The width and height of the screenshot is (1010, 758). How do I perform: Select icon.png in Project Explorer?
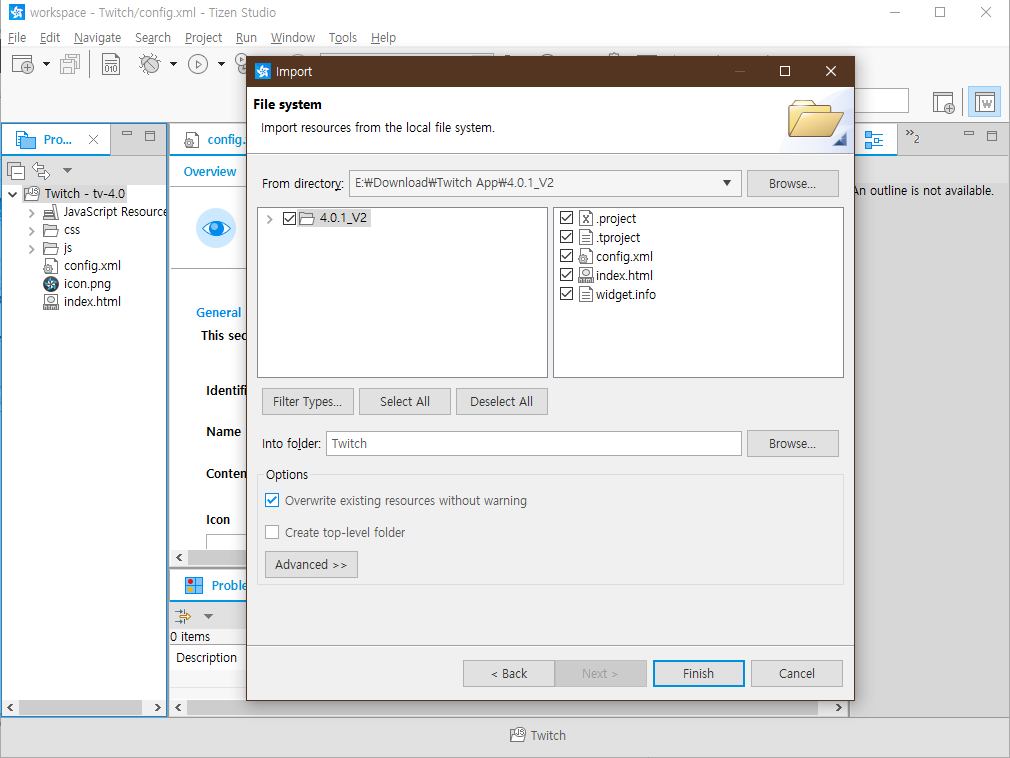(x=77, y=284)
